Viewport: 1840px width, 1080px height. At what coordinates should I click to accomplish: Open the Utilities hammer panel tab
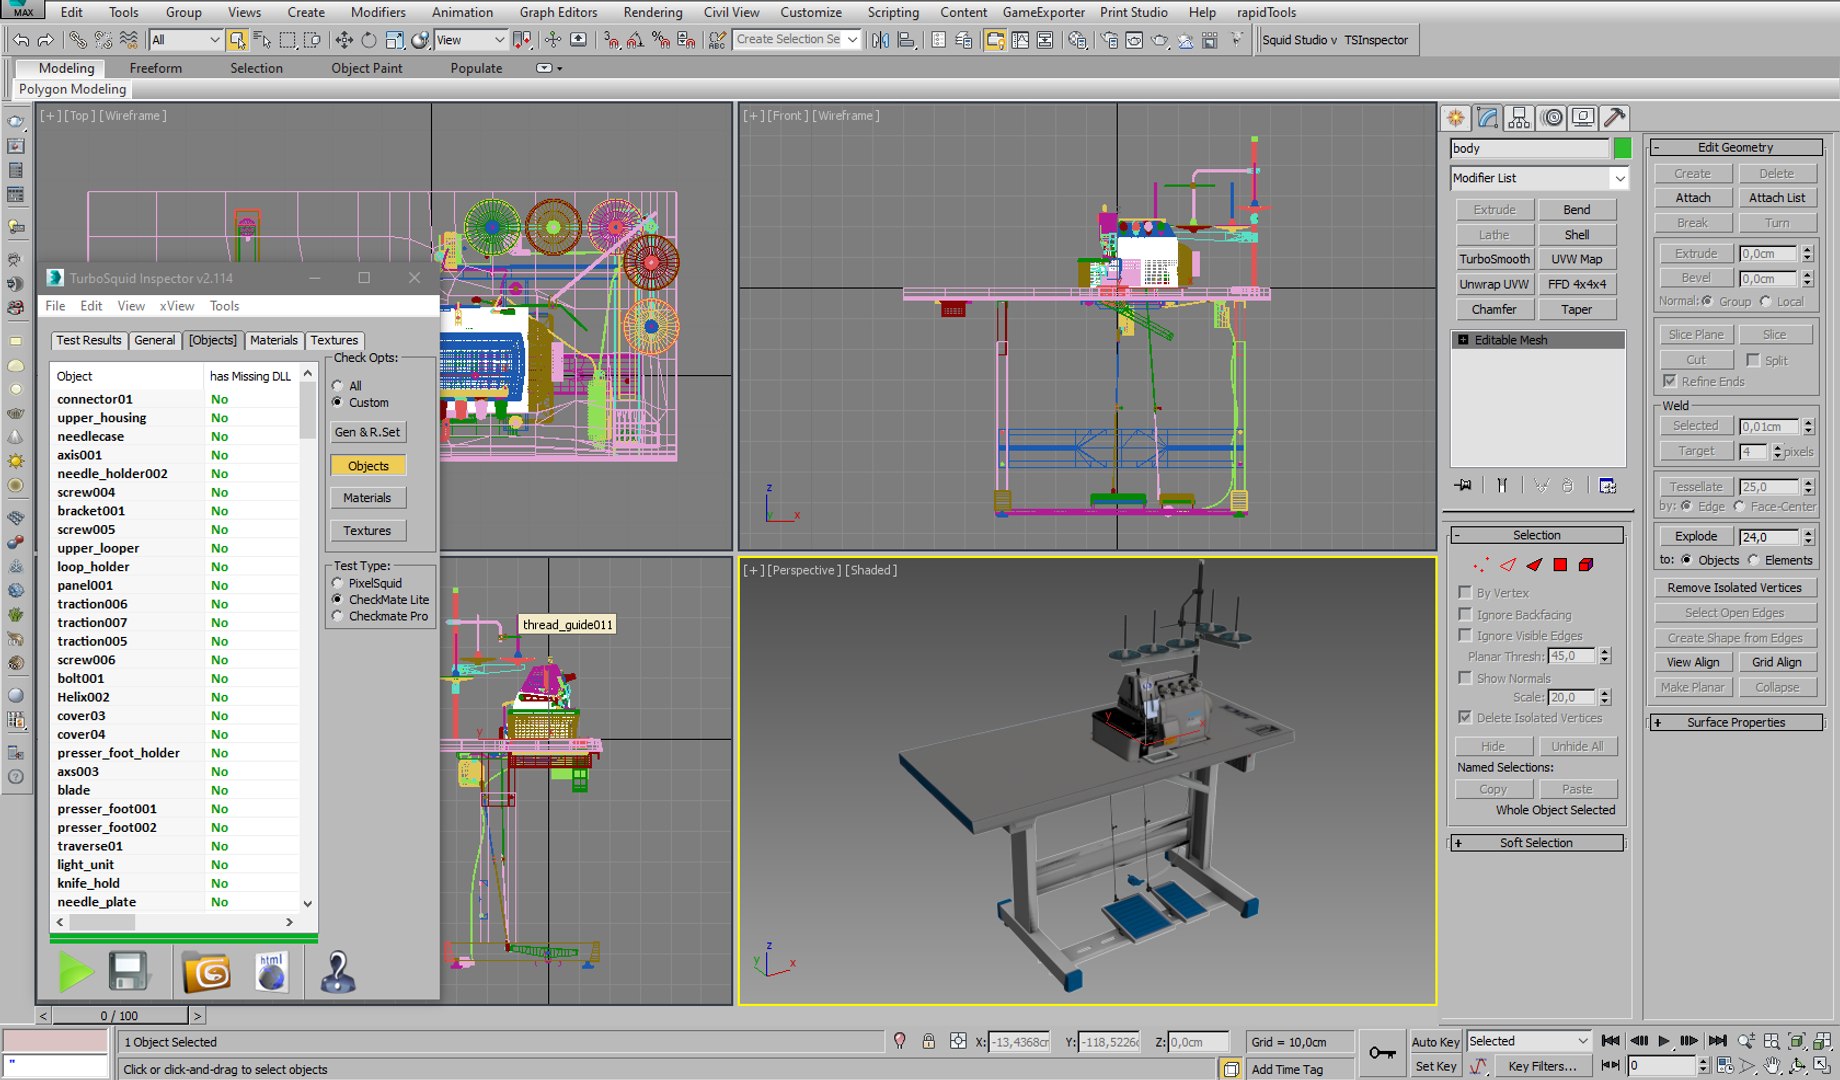coord(1615,118)
